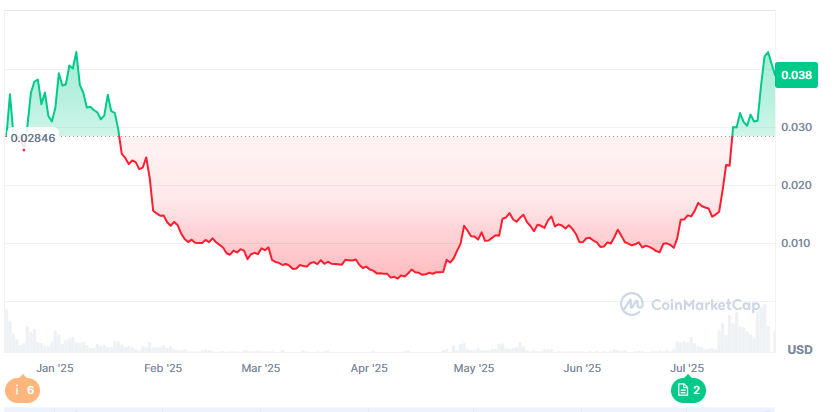
Task: Open the green news badge near Jul '25
Action: point(688,389)
